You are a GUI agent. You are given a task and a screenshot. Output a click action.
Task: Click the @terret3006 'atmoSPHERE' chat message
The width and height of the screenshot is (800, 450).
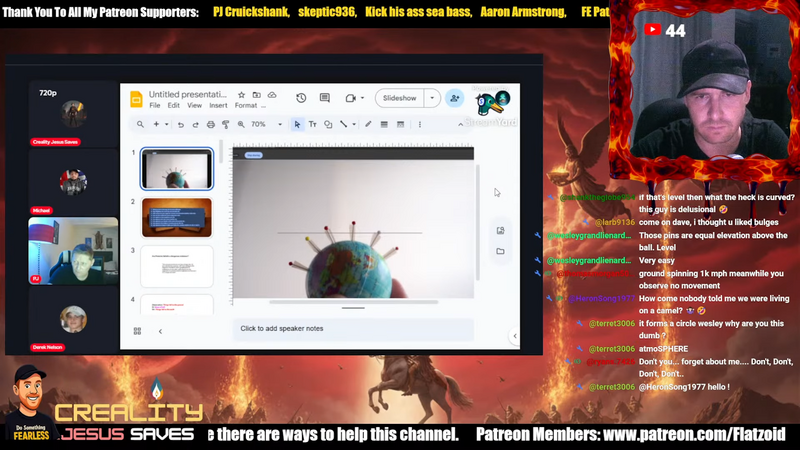click(663, 349)
